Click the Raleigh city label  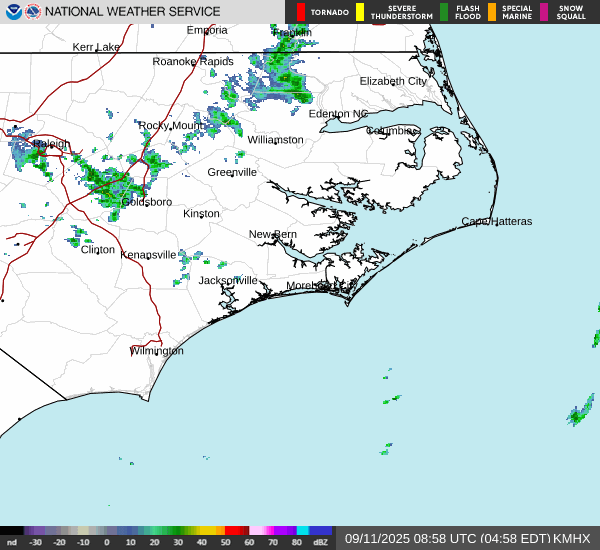(x=52, y=144)
